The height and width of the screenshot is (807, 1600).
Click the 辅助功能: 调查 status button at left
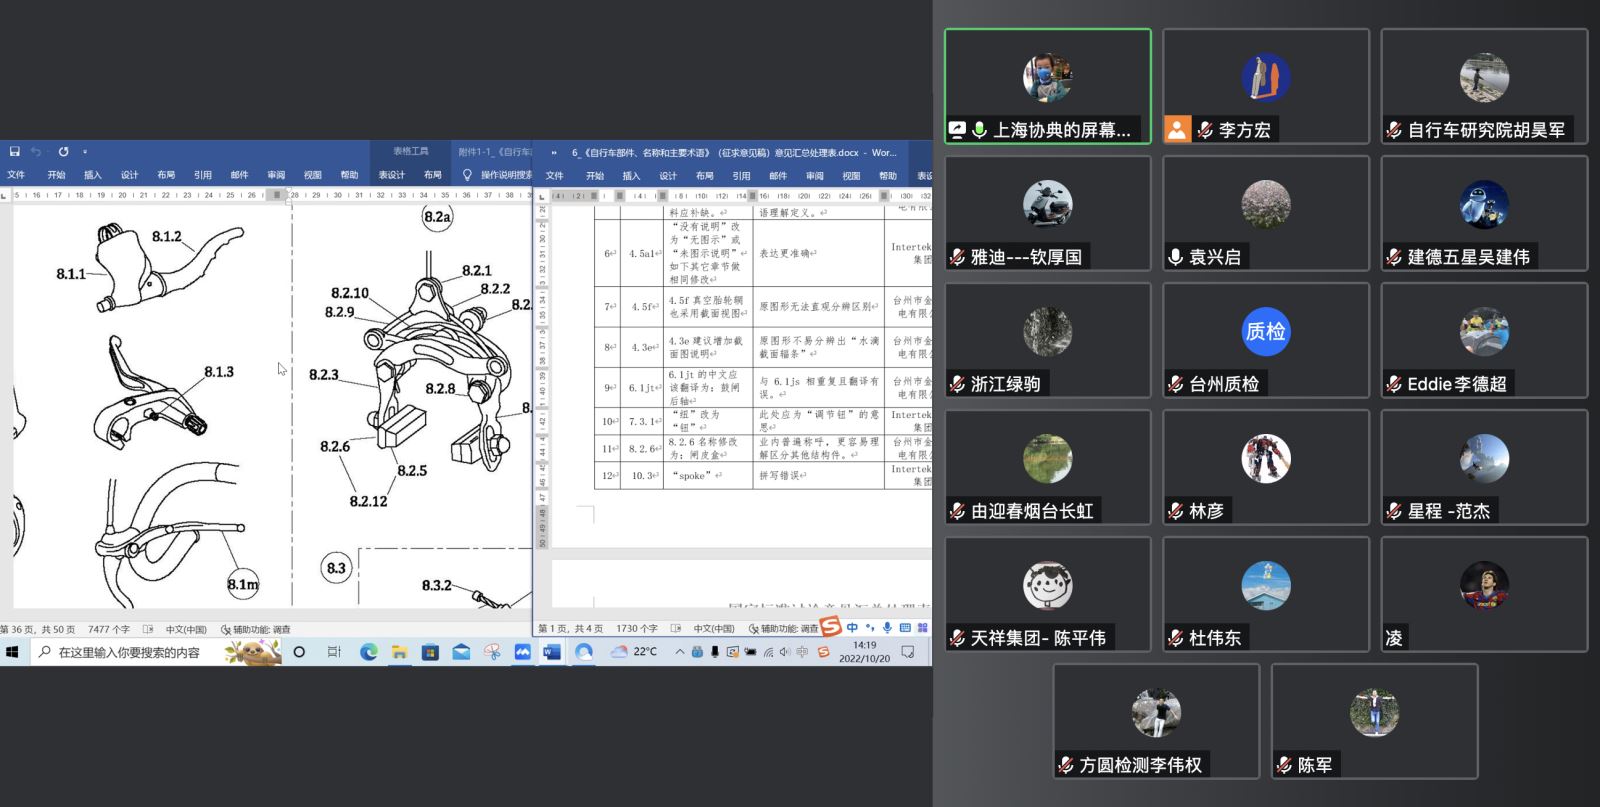pos(255,630)
